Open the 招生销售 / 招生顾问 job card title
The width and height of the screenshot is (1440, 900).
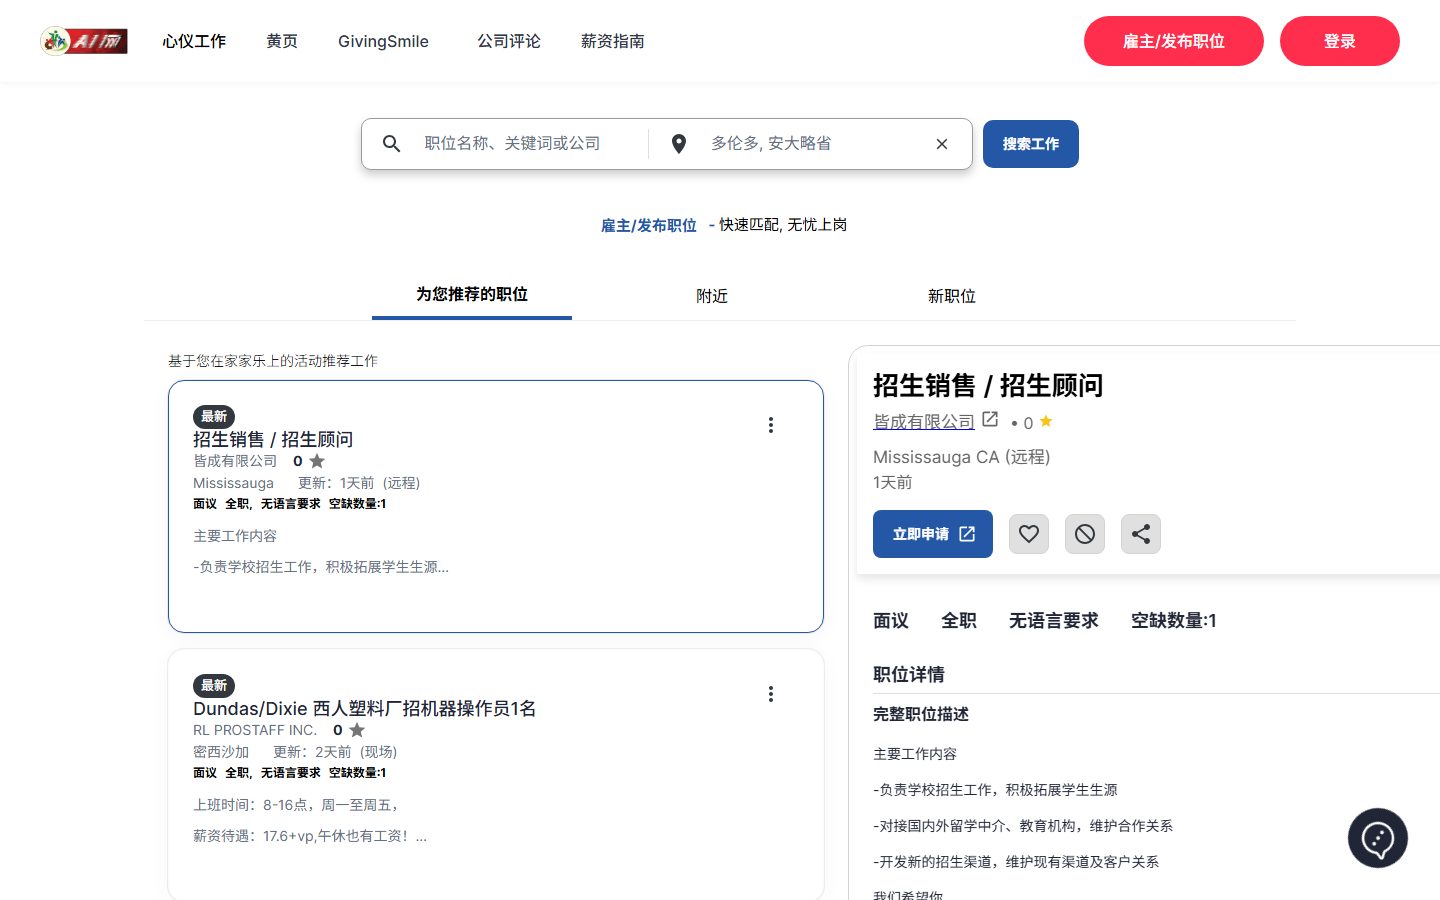point(273,439)
